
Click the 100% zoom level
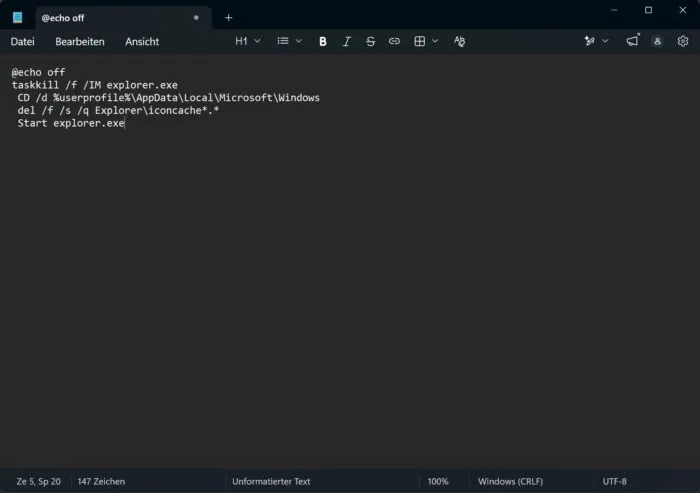(x=438, y=481)
